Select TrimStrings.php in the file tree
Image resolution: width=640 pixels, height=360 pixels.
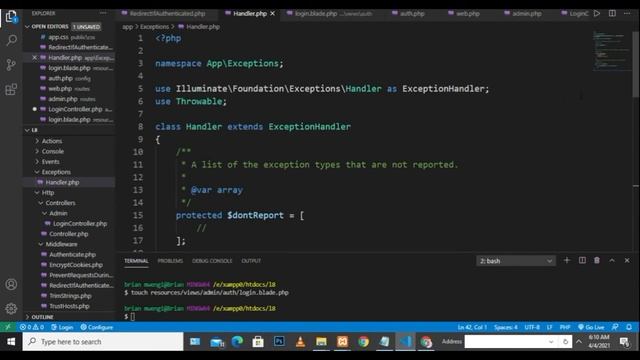pyautogui.click(x=69, y=296)
